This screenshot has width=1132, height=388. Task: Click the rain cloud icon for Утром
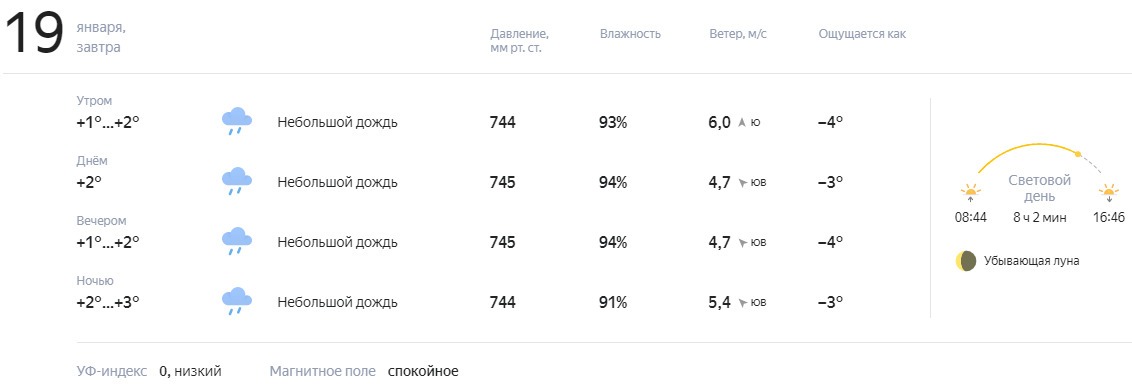236,121
